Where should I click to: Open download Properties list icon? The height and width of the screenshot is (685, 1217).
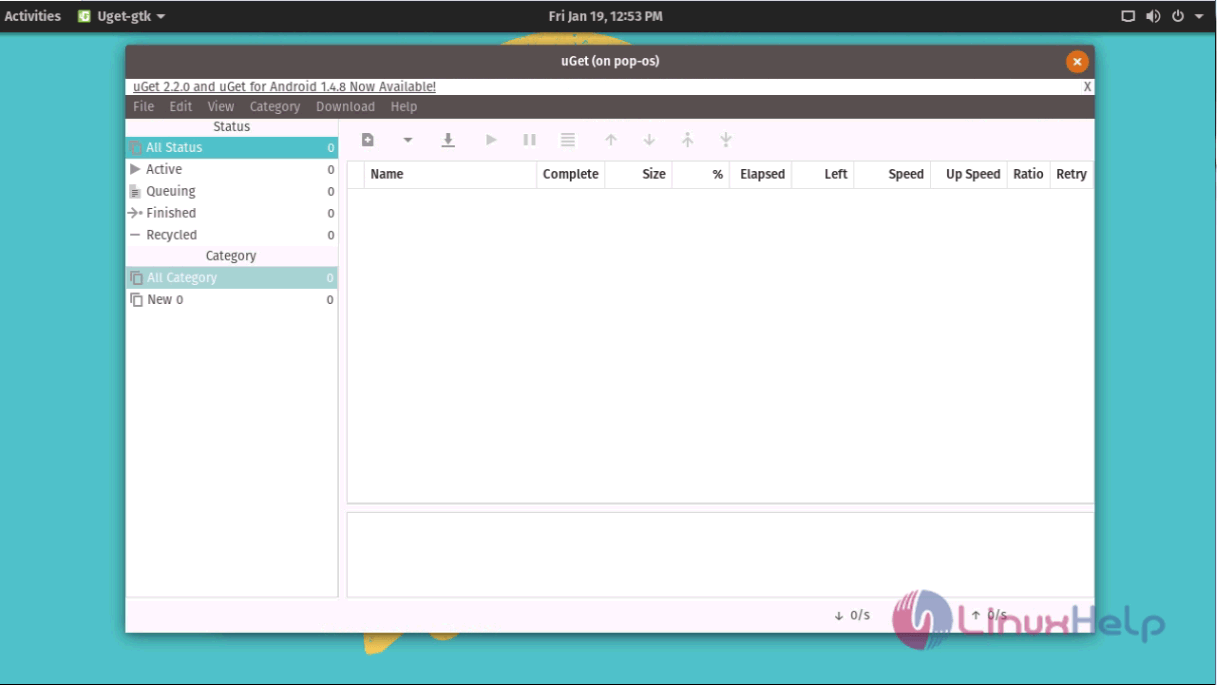point(568,140)
